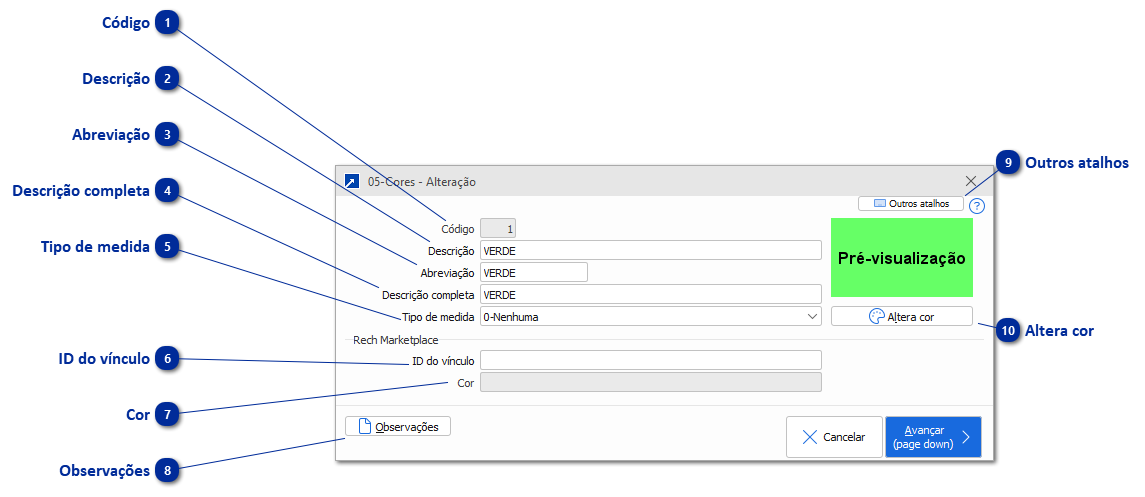The width and height of the screenshot is (1145, 497).
Task: Click the help question mark icon
Action: (977, 206)
